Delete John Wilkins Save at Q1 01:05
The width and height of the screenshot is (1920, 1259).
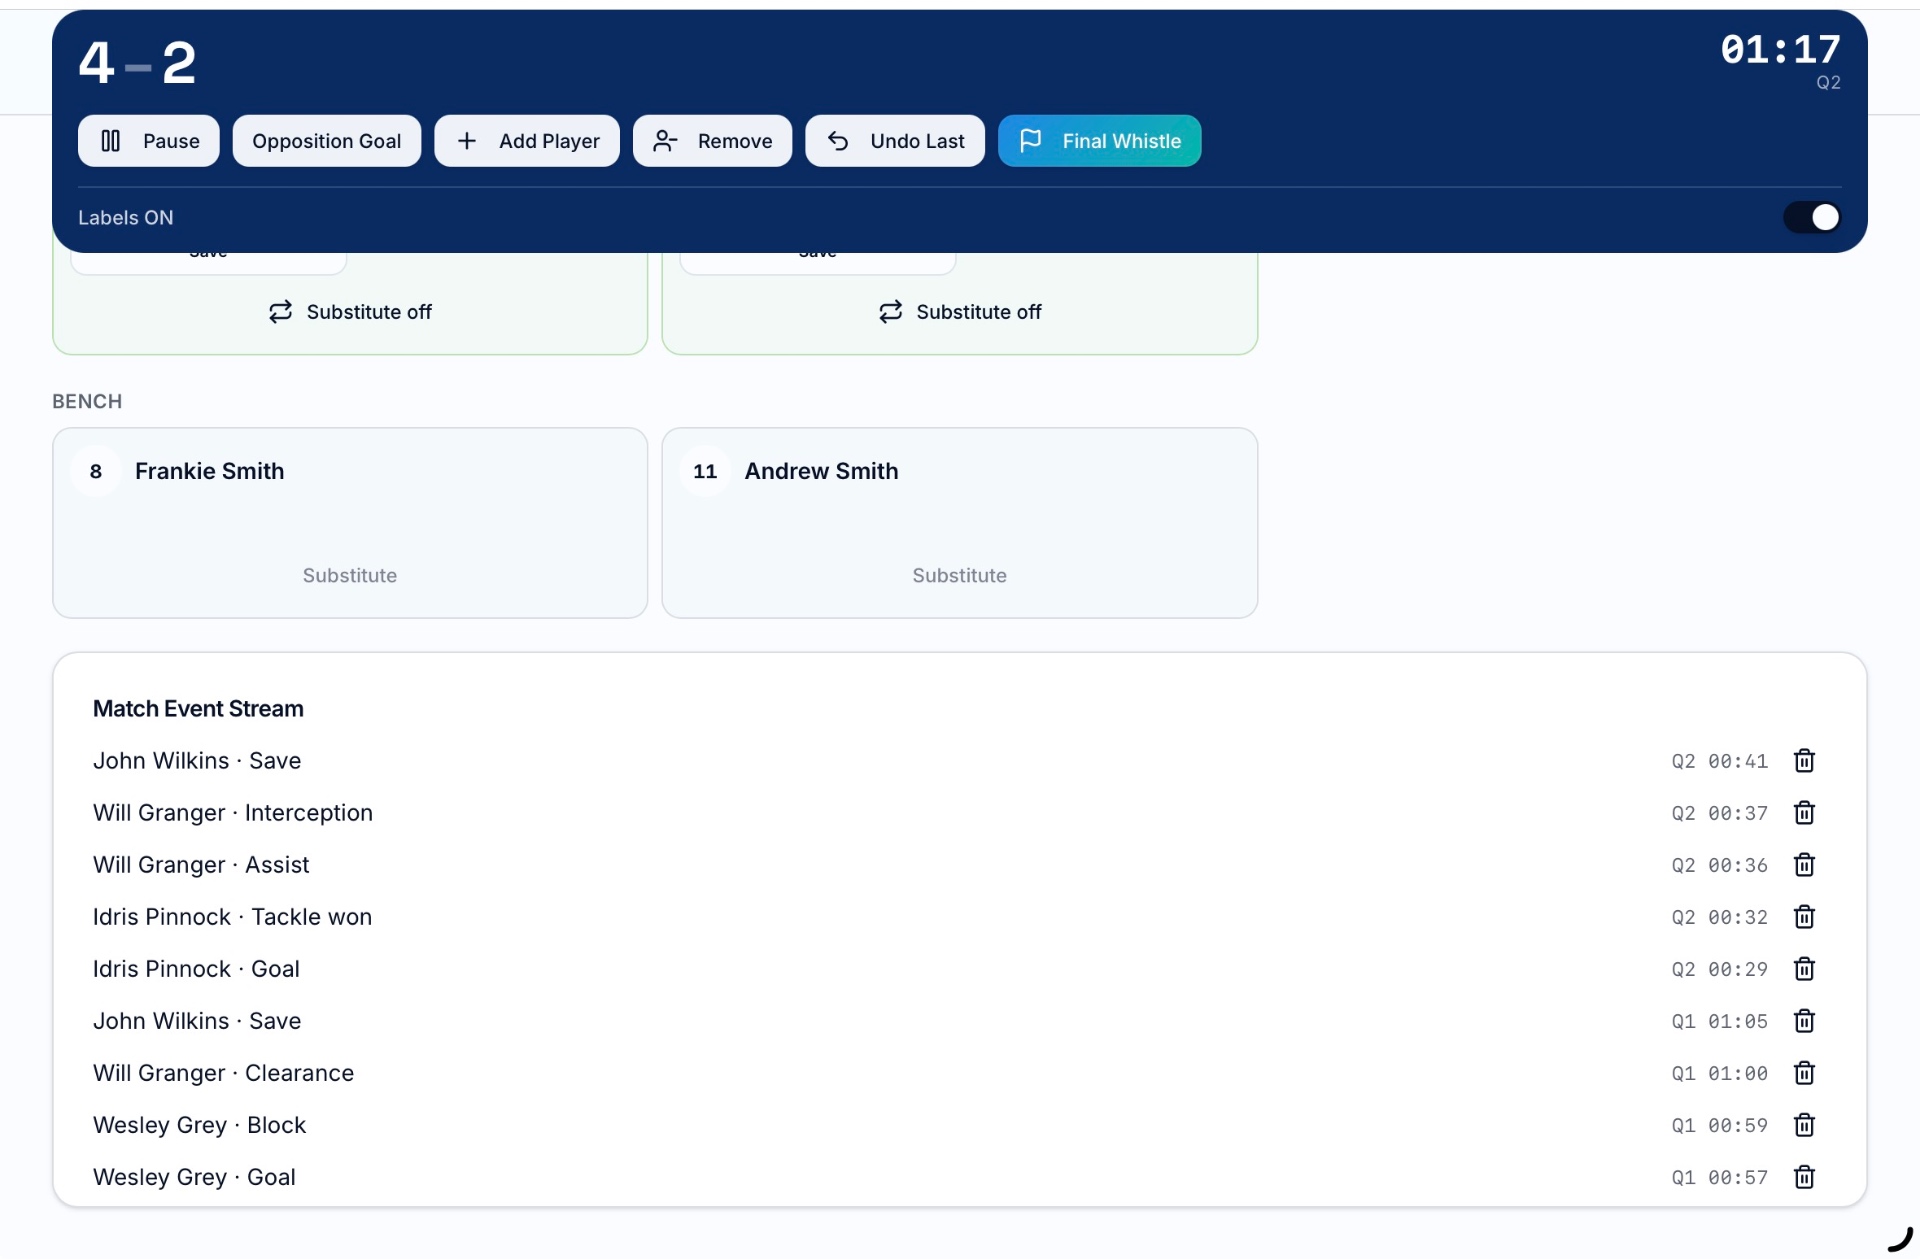click(x=1804, y=1021)
